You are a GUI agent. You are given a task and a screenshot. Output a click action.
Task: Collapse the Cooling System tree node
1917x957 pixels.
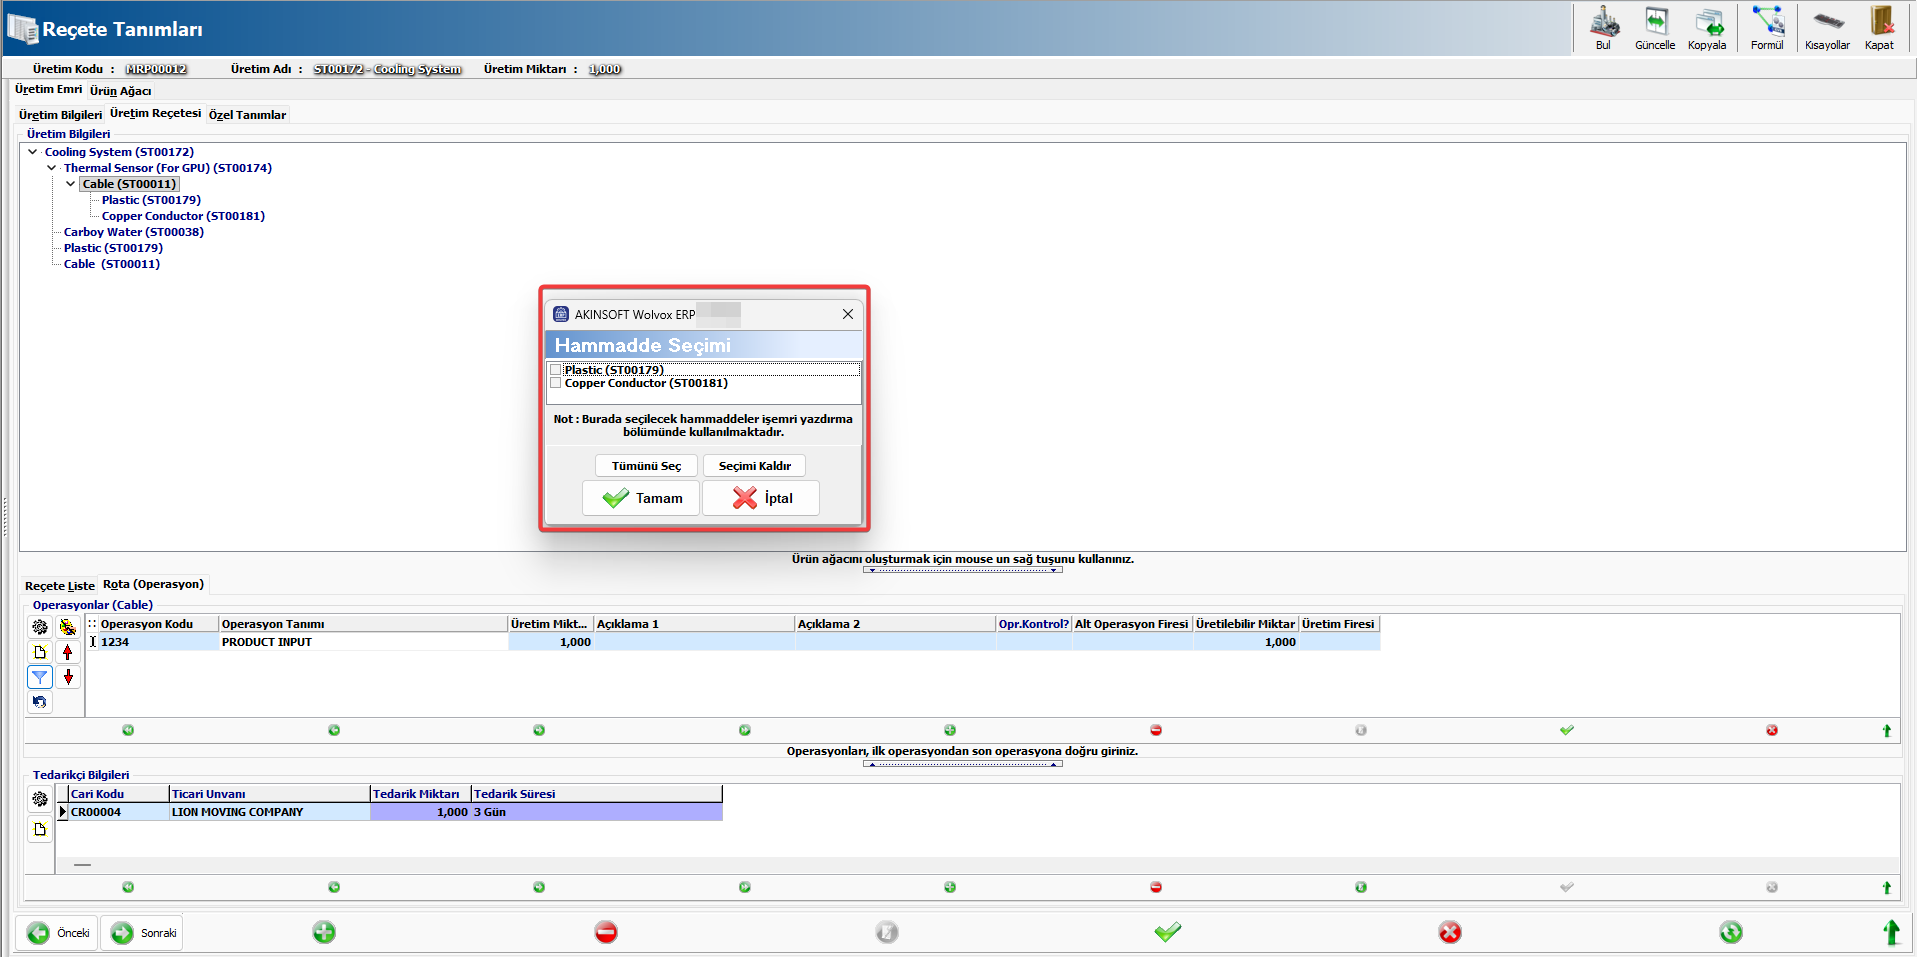click(33, 152)
